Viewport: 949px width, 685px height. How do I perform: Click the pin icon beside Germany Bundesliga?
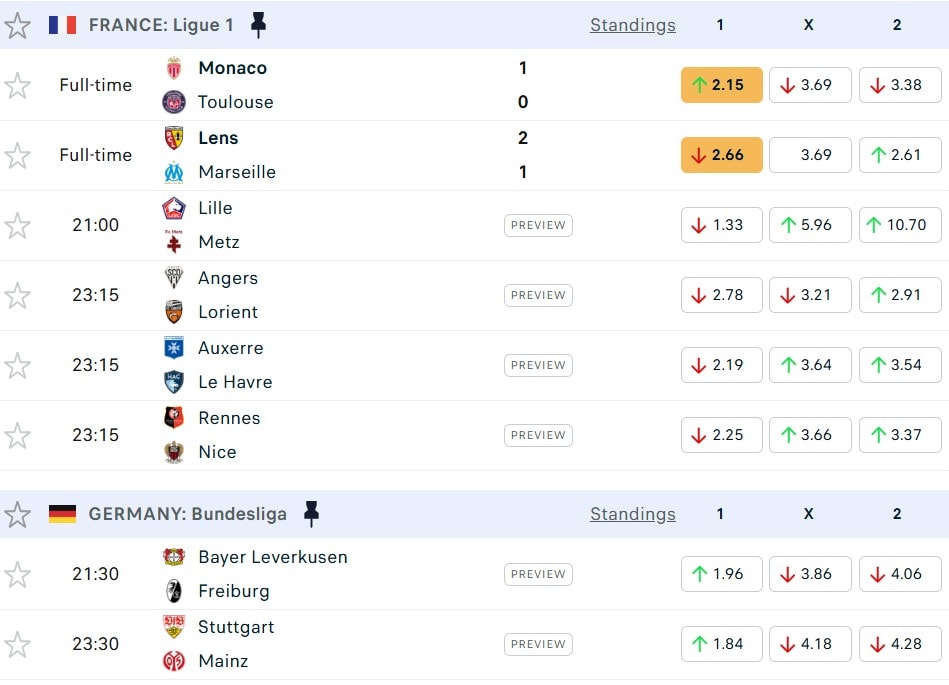coord(311,514)
